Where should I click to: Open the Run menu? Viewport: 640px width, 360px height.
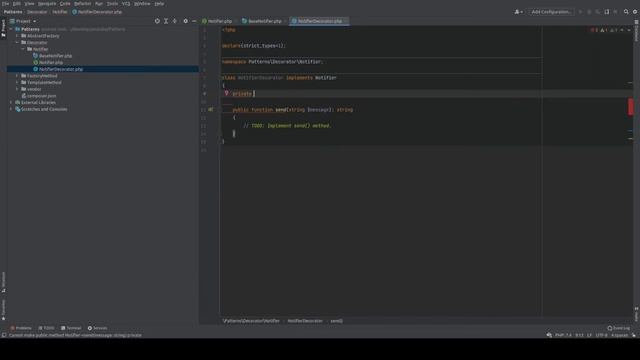pyautogui.click(x=99, y=4)
